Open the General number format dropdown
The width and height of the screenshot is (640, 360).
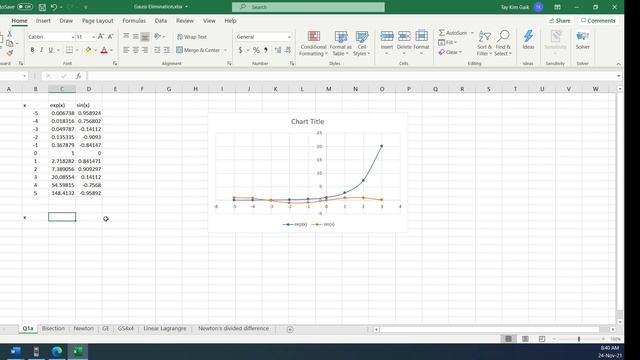click(x=289, y=37)
